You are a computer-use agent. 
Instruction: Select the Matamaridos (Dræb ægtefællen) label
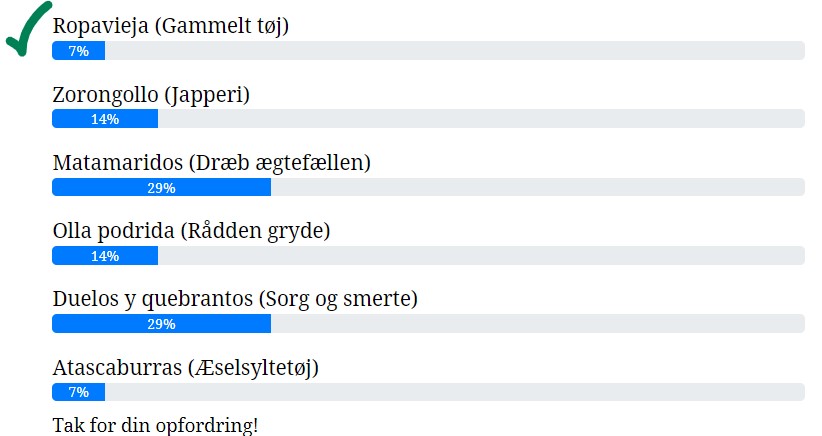click(211, 163)
